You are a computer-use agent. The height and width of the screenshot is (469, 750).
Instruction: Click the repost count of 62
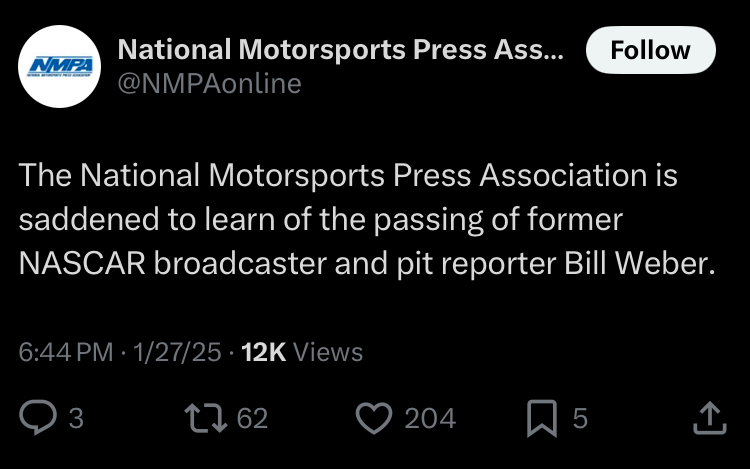(253, 418)
